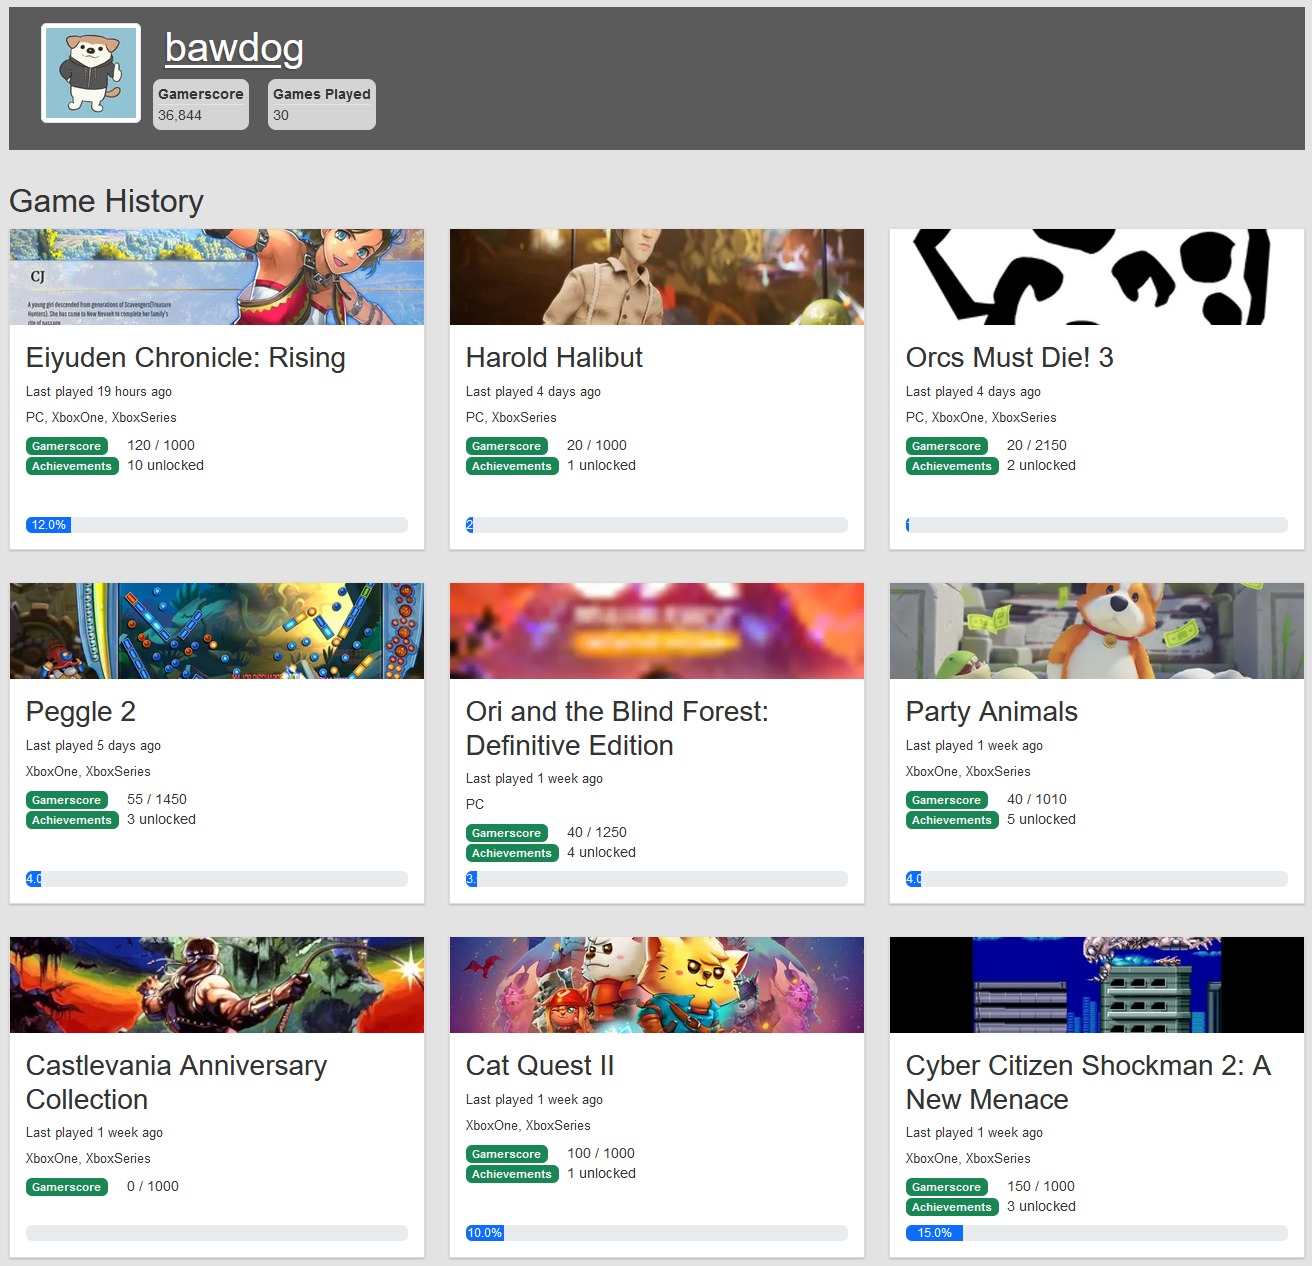Click the Cat Quest II 10.0% progress bar
This screenshot has height=1266, width=1312.
657,1233
